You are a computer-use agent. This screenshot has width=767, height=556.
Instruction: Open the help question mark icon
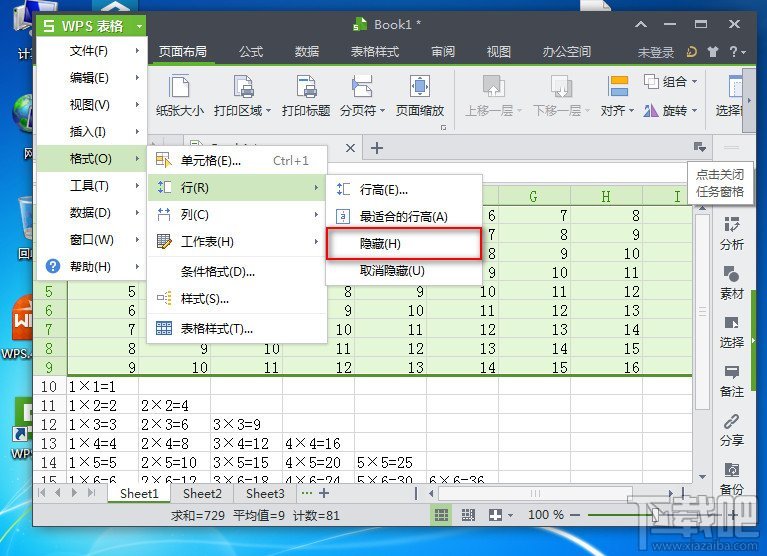tap(733, 51)
